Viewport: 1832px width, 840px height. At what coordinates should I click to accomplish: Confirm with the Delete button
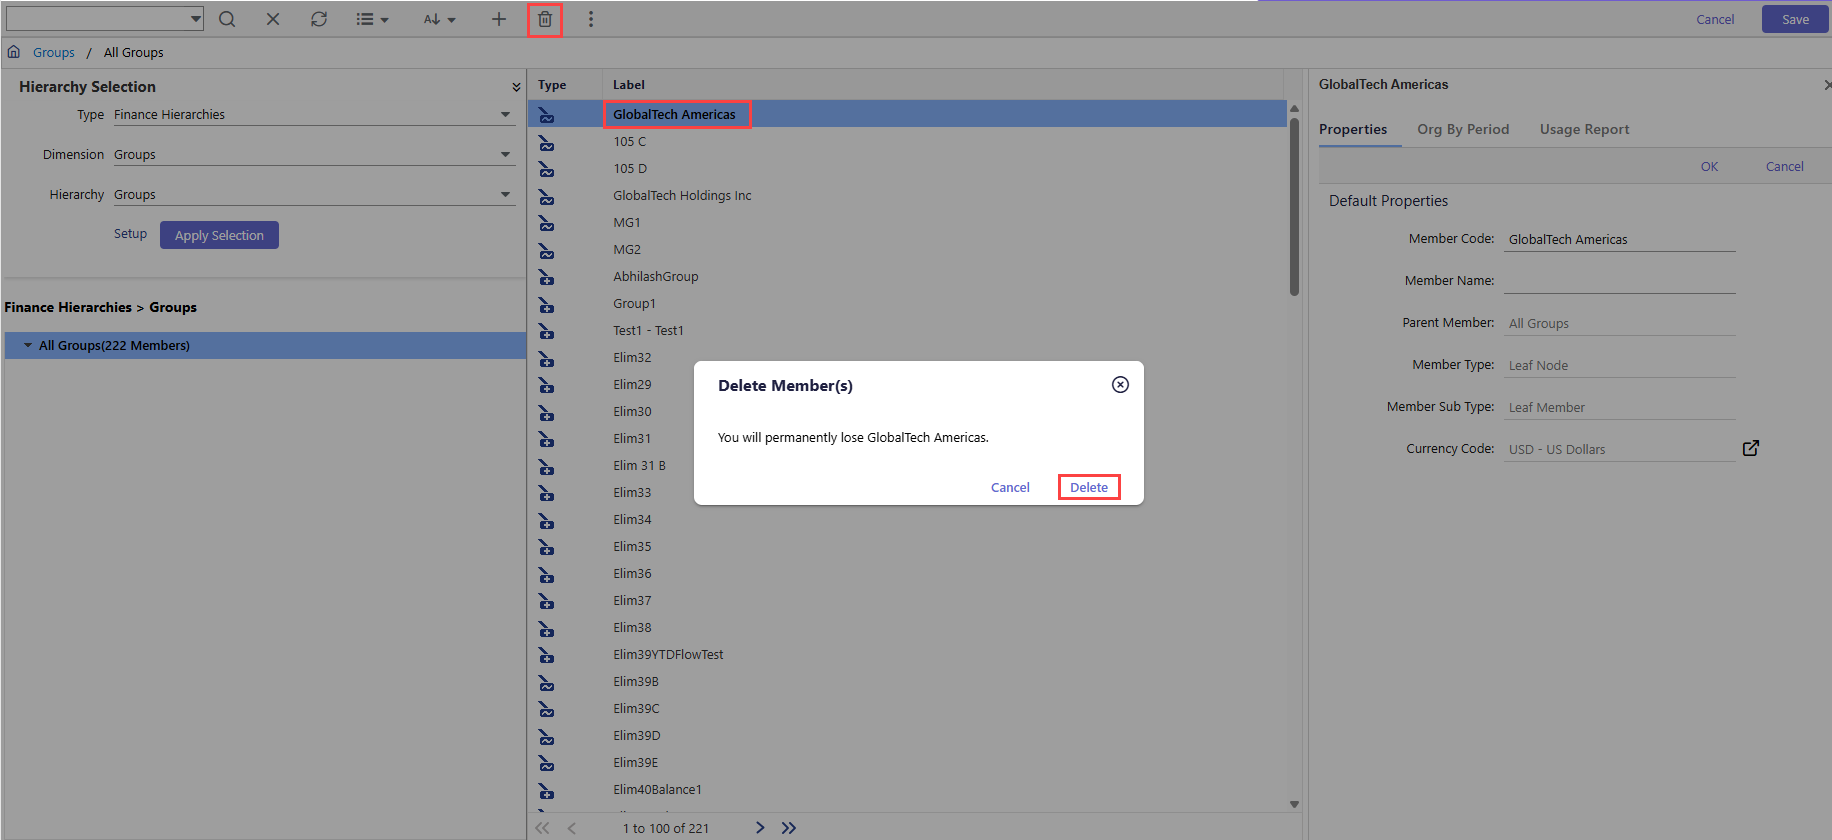(x=1088, y=487)
